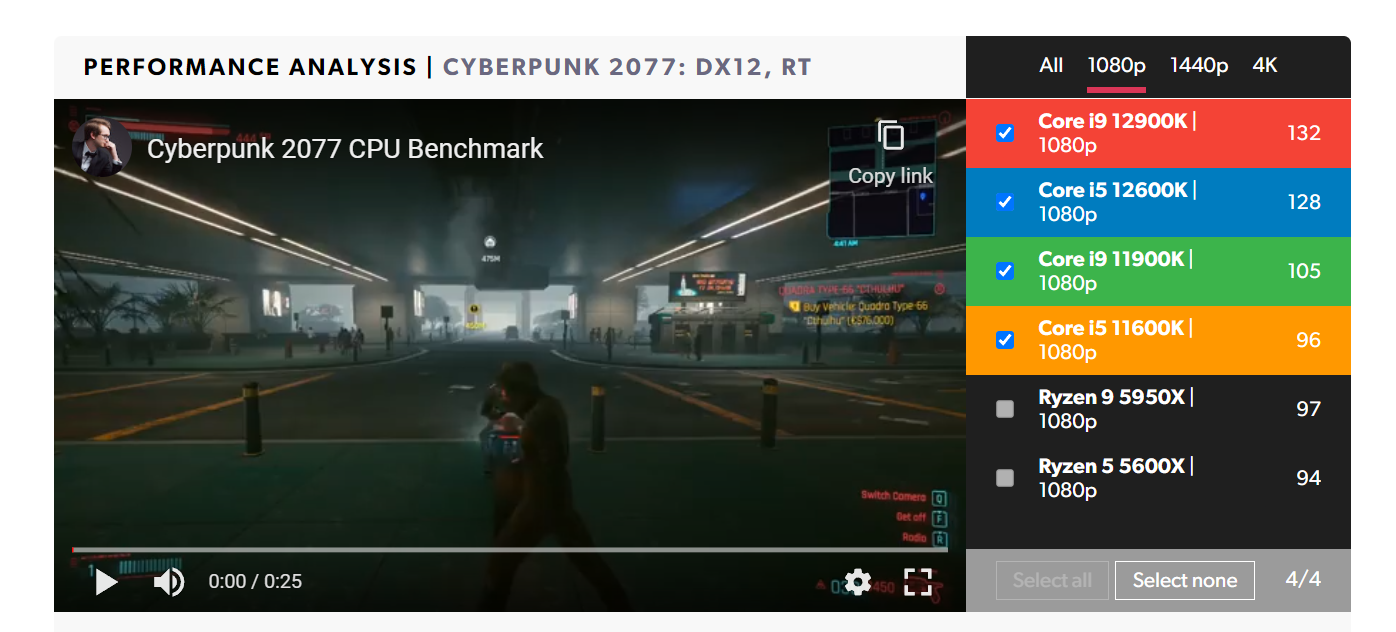Click the 0:00 / 0:25 time display
This screenshot has height=632, width=1396.
[255, 582]
